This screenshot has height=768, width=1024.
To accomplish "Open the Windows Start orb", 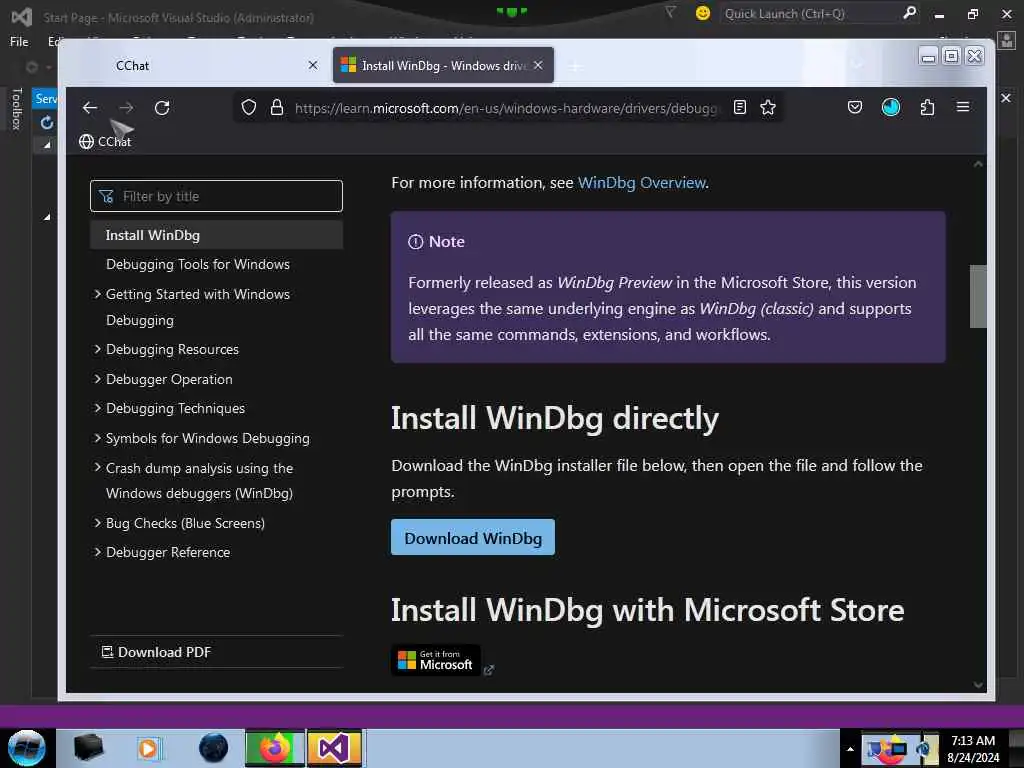I will tap(26, 748).
